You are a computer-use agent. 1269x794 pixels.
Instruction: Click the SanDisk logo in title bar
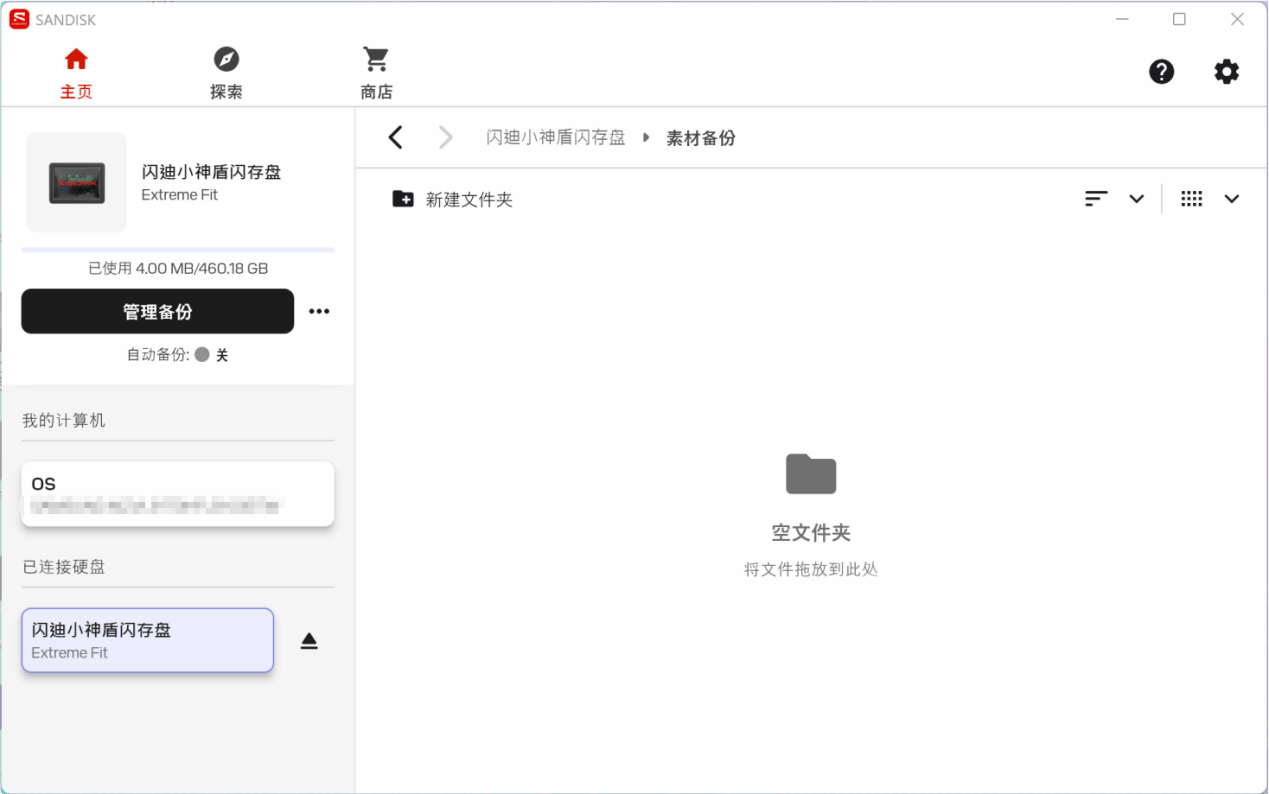(x=19, y=19)
